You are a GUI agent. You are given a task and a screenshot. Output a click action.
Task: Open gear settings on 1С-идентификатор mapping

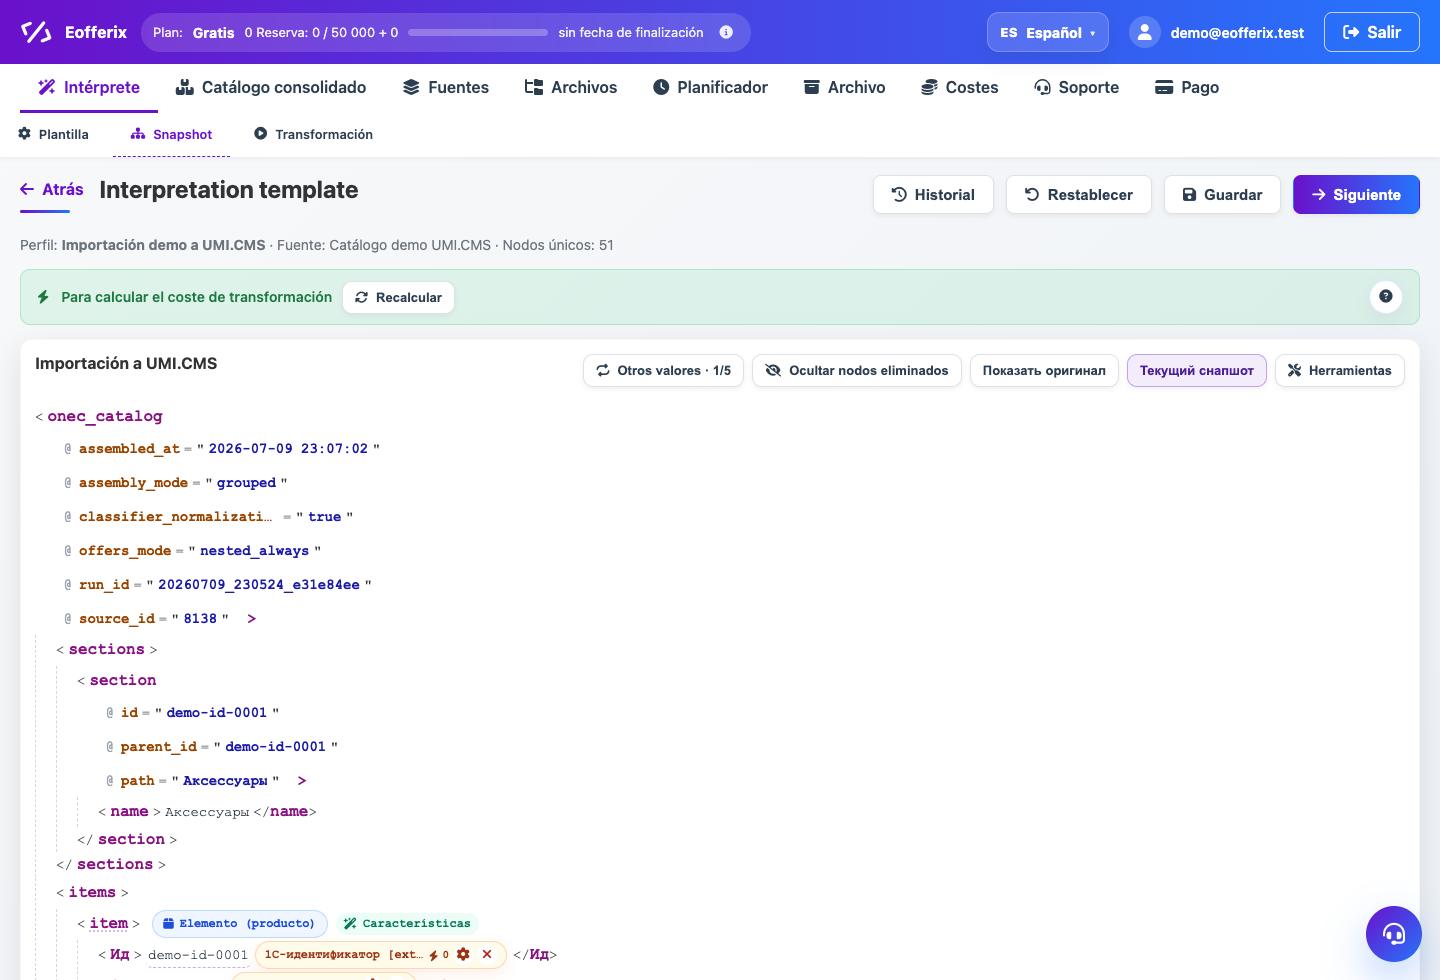463,954
